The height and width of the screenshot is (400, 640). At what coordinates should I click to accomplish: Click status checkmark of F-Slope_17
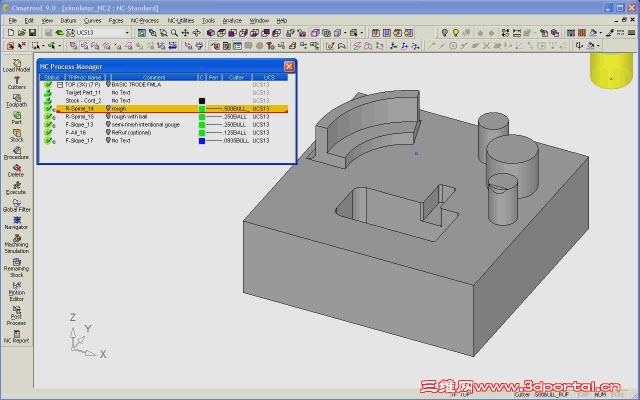click(x=48, y=140)
